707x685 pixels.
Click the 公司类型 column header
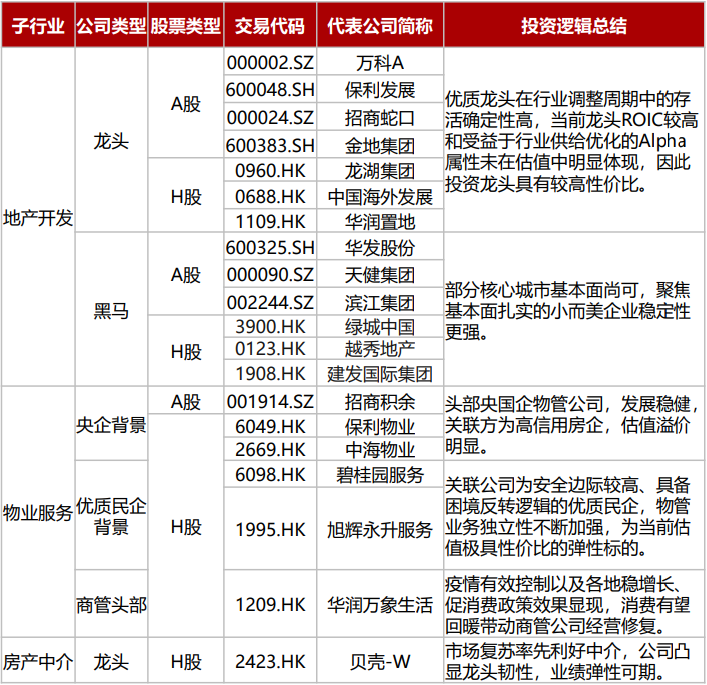(x=111, y=25)
